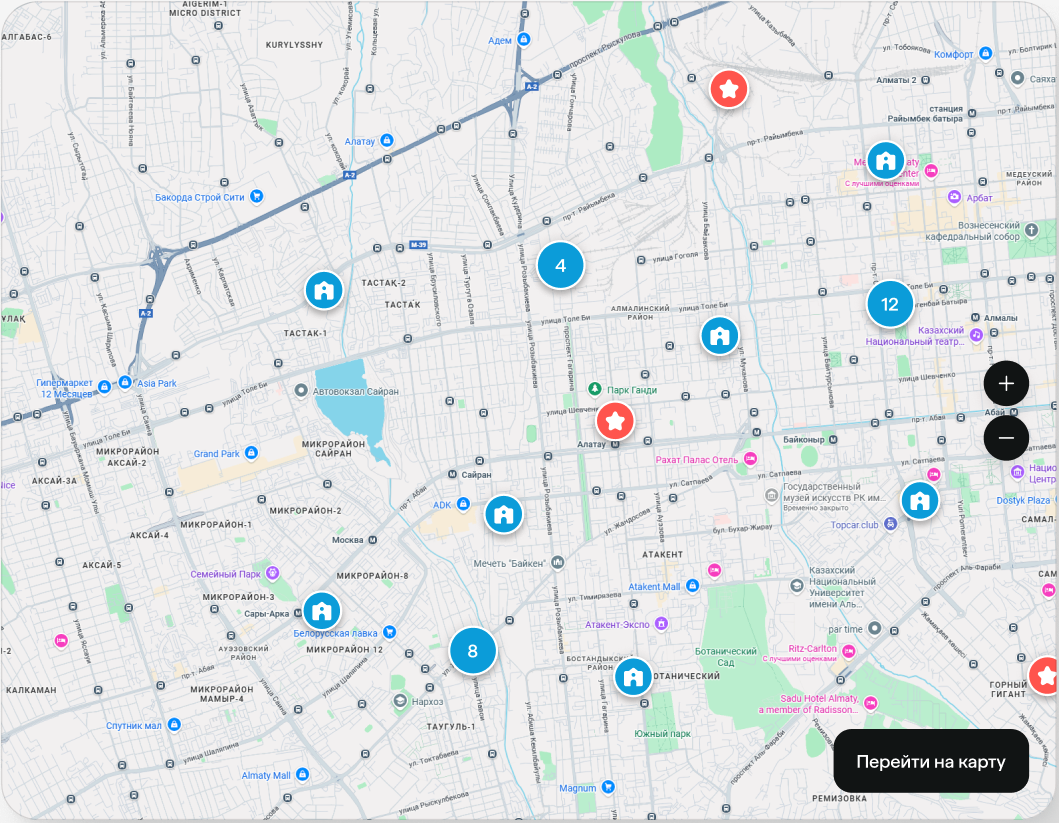Select the blue house marker near Сары-Арка

pyautogui.click(x=322, y=610)
